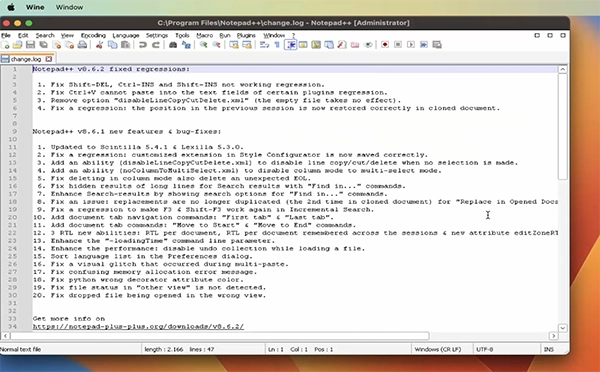Image resolution: width=600 pixels, height=372 pixels.
Task: Click the Open file folder icon
Action: click(18, 45)
